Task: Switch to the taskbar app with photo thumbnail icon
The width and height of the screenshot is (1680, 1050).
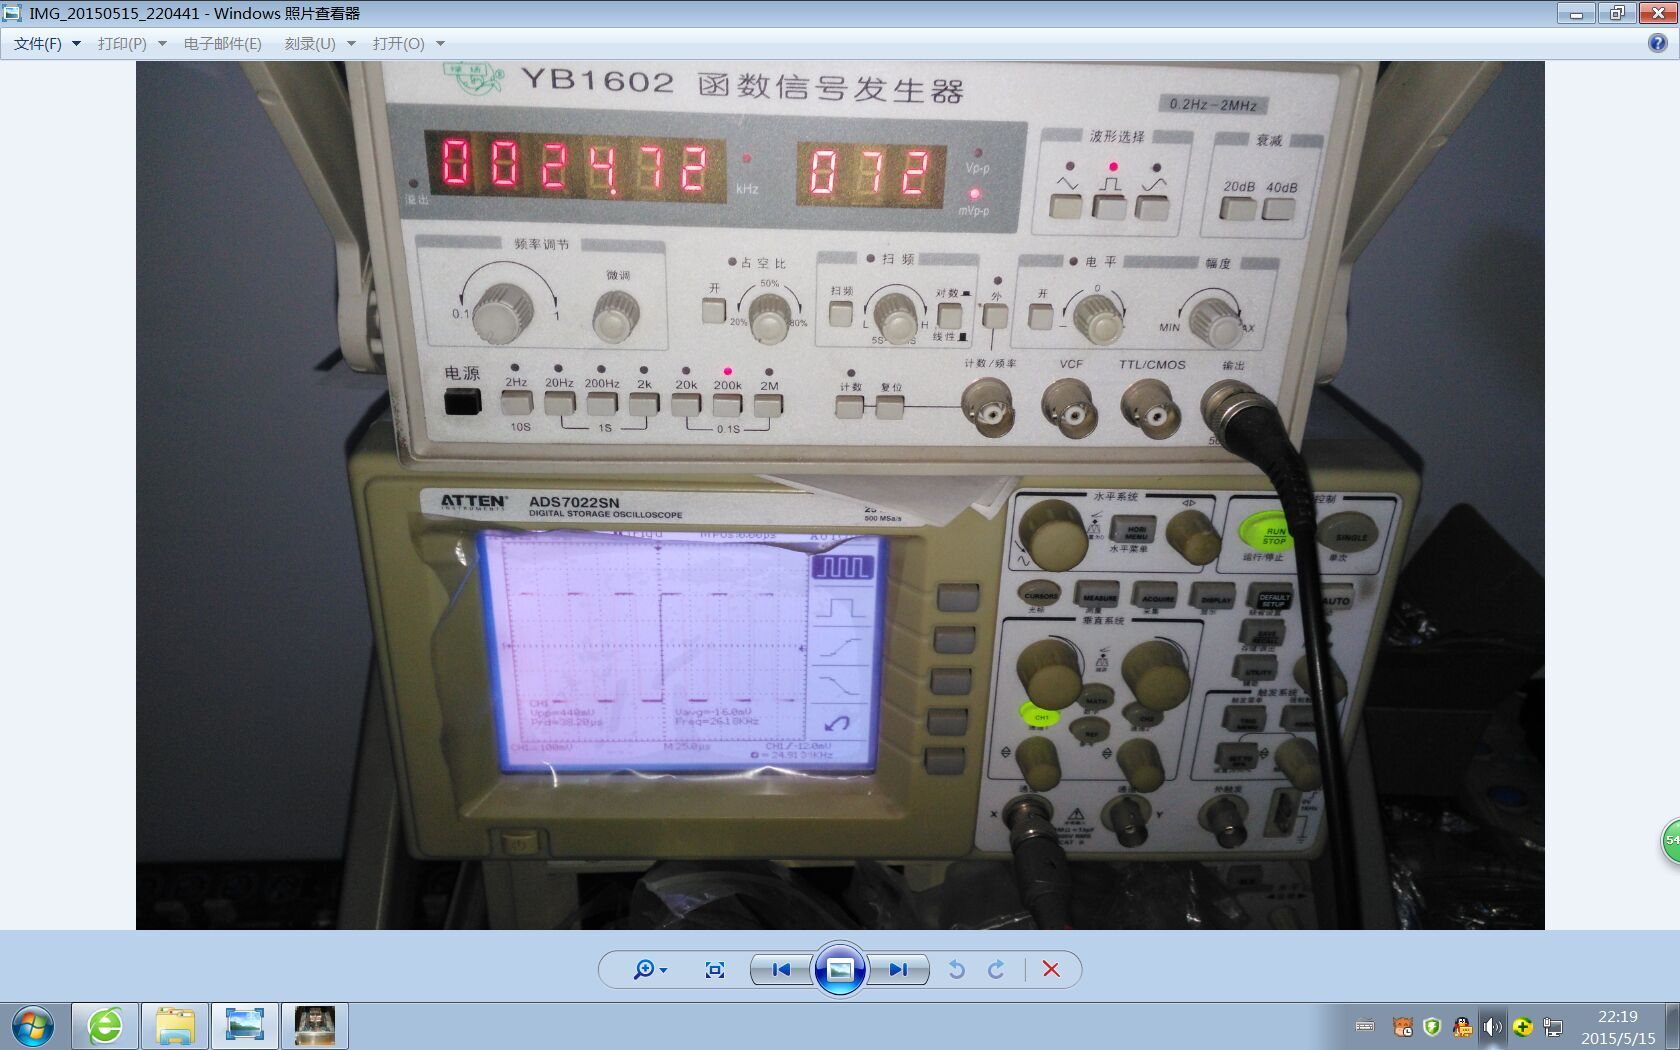Action: tap(315, 1026)
